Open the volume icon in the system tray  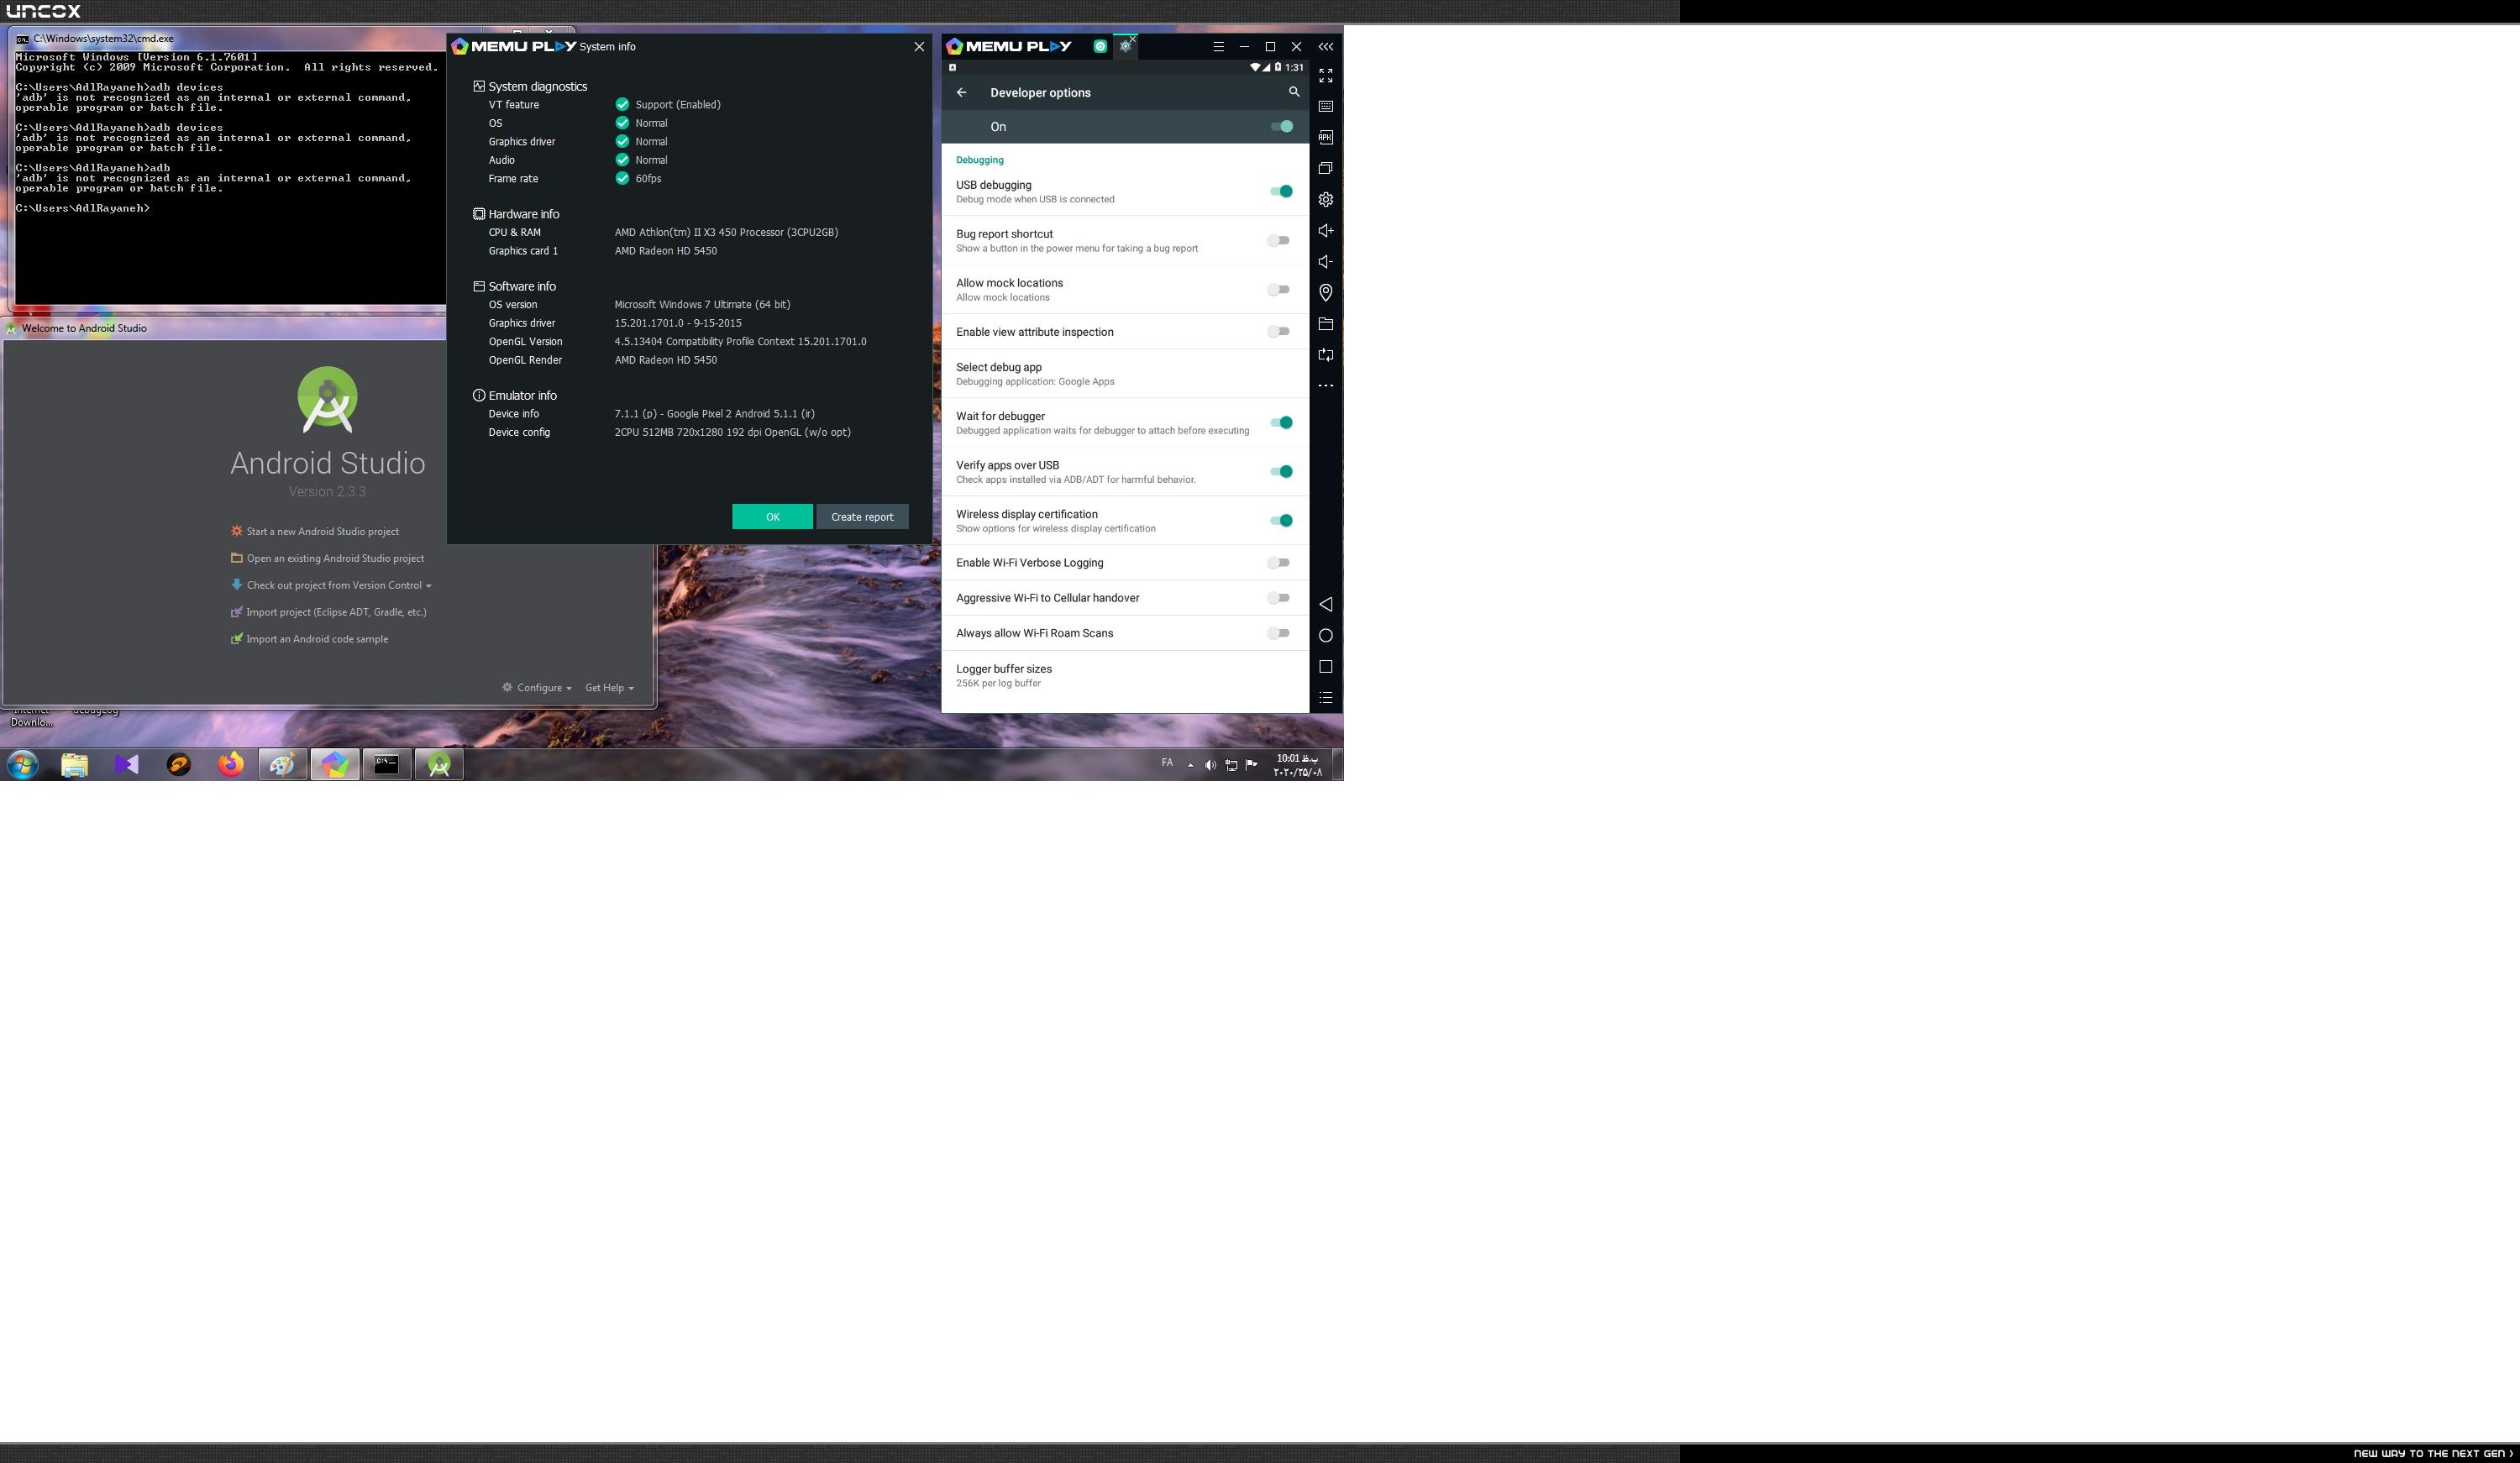coord(1210,765)
